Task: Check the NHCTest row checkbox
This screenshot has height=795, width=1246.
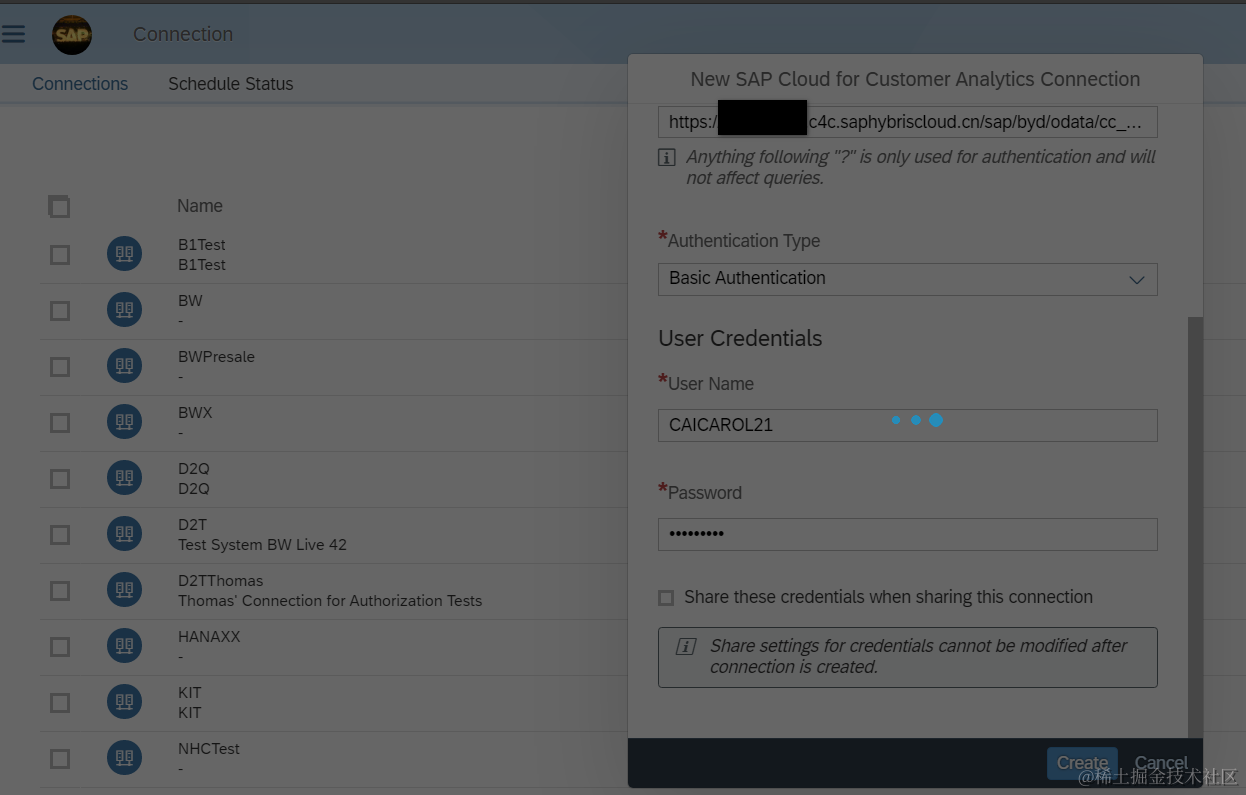Action: [x=60, y=759]
